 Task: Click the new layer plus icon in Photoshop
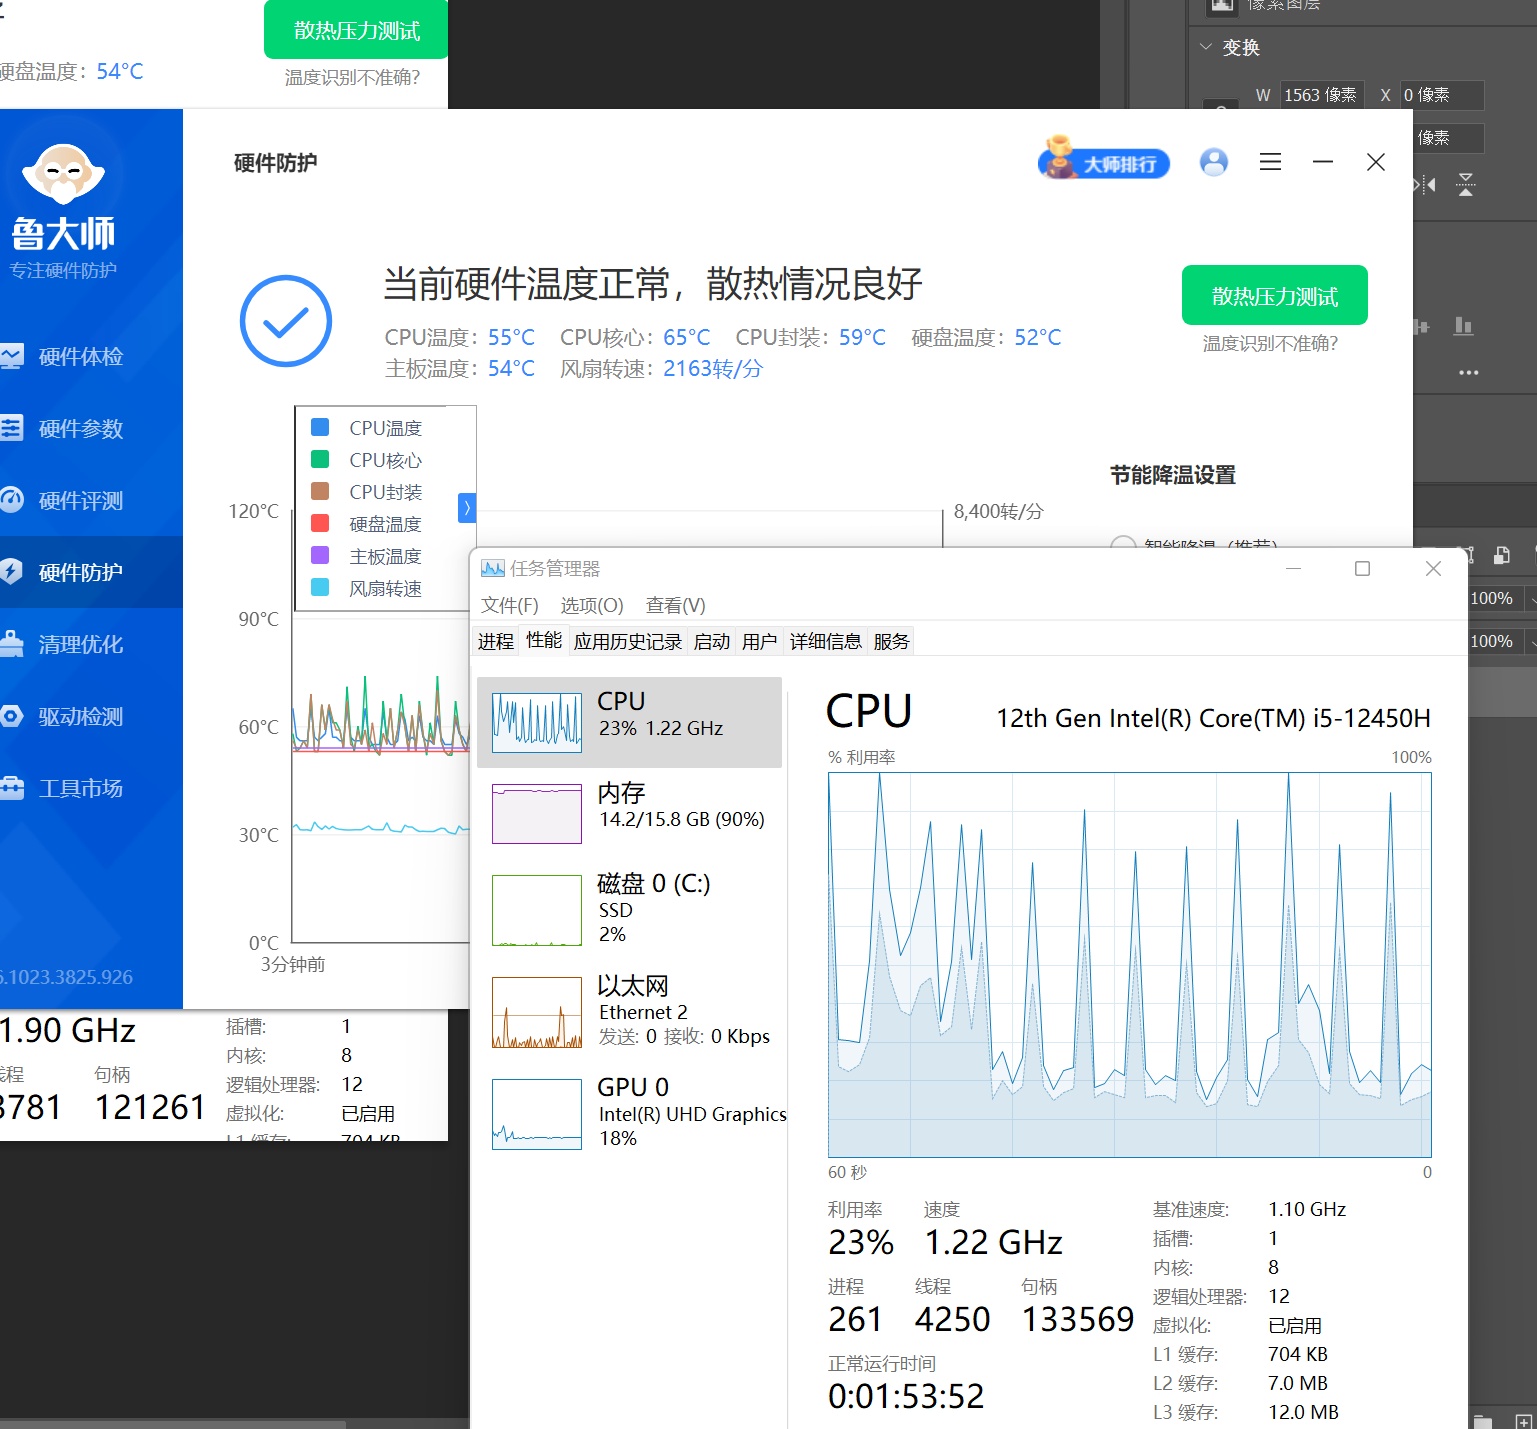[1524, 1420]
